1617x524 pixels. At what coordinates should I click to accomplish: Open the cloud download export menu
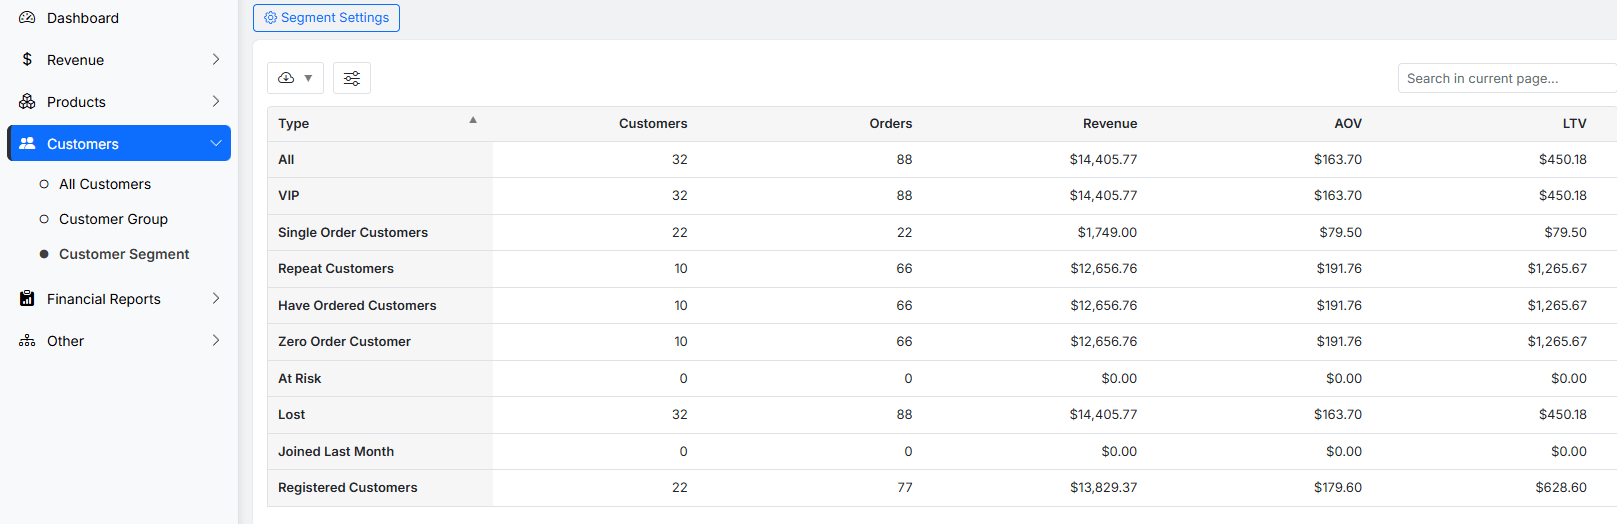pyautogui.click(x=295, y=78)
